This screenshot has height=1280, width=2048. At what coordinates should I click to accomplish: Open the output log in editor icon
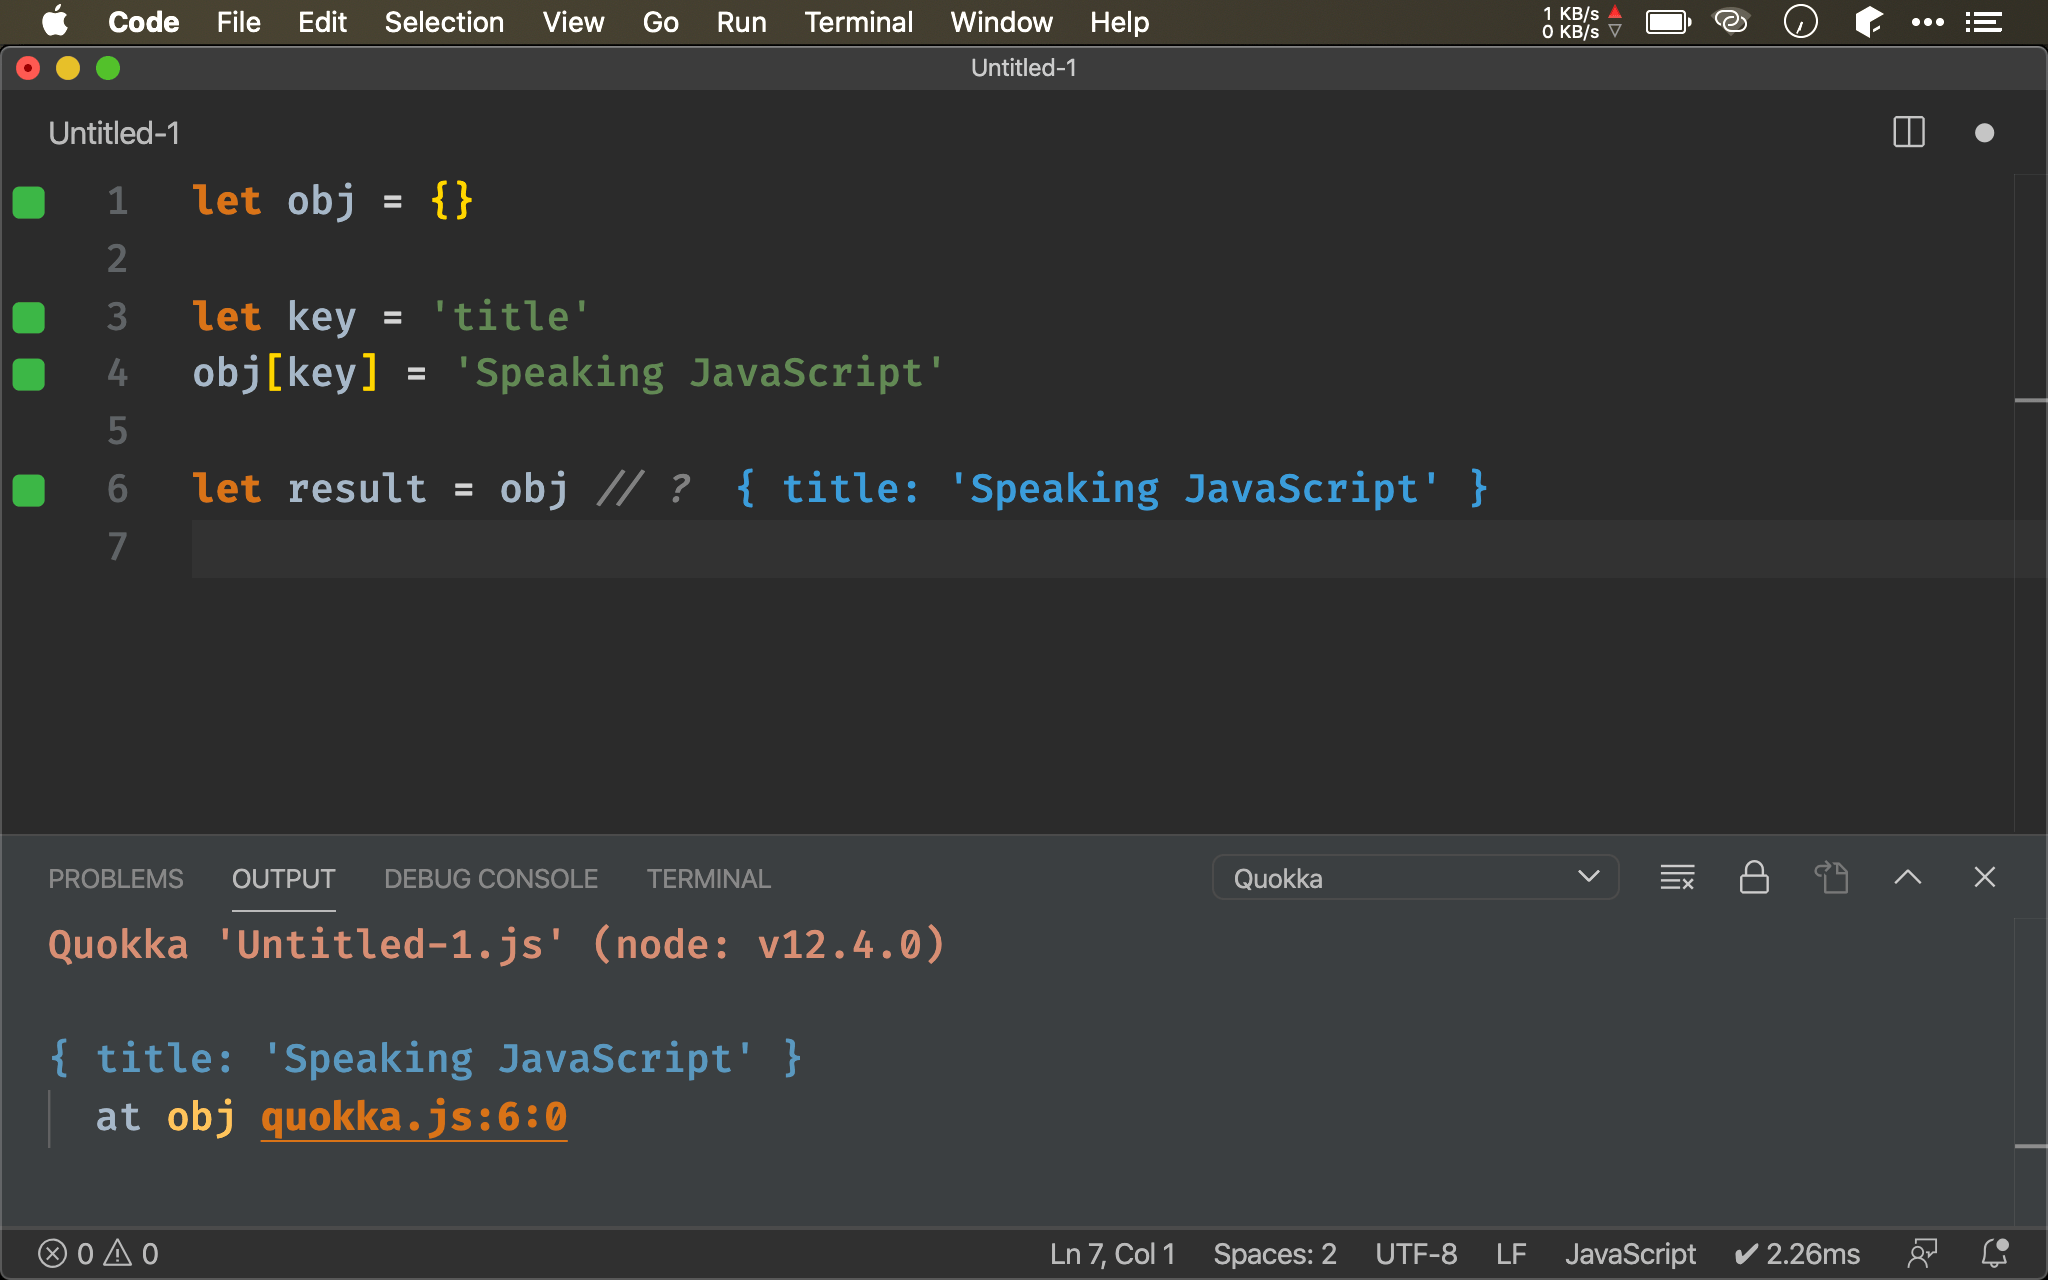point(1831,878)
